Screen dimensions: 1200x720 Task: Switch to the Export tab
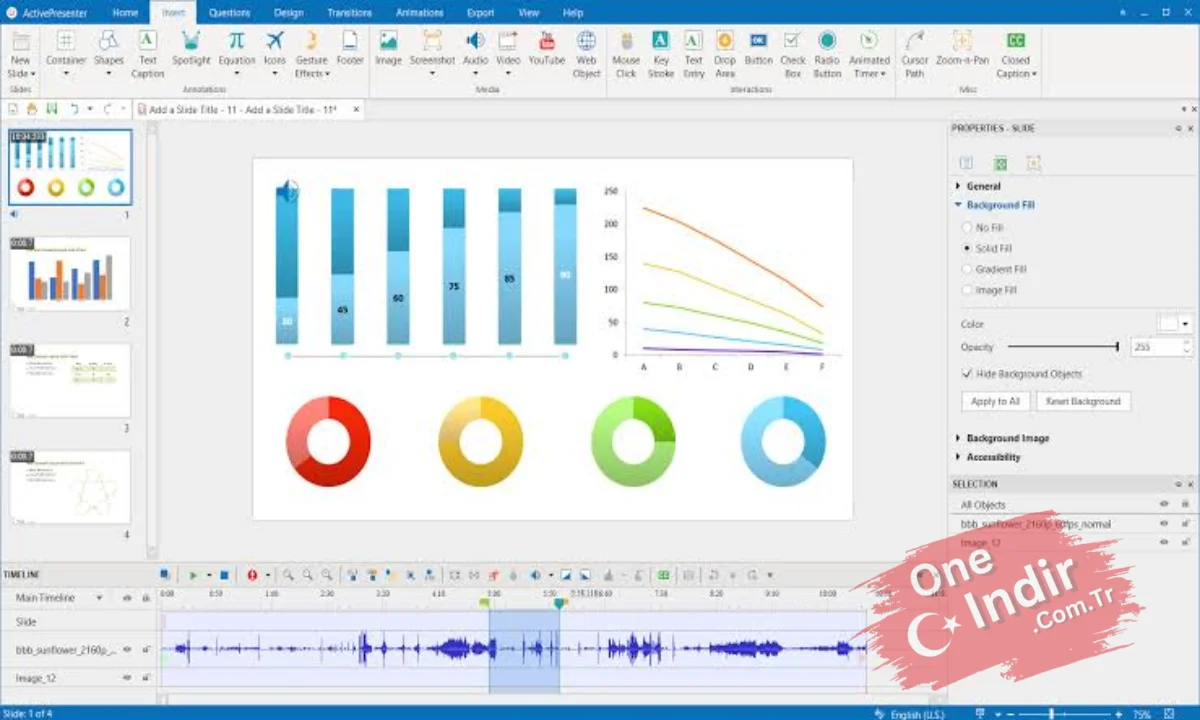coord(480,13)
